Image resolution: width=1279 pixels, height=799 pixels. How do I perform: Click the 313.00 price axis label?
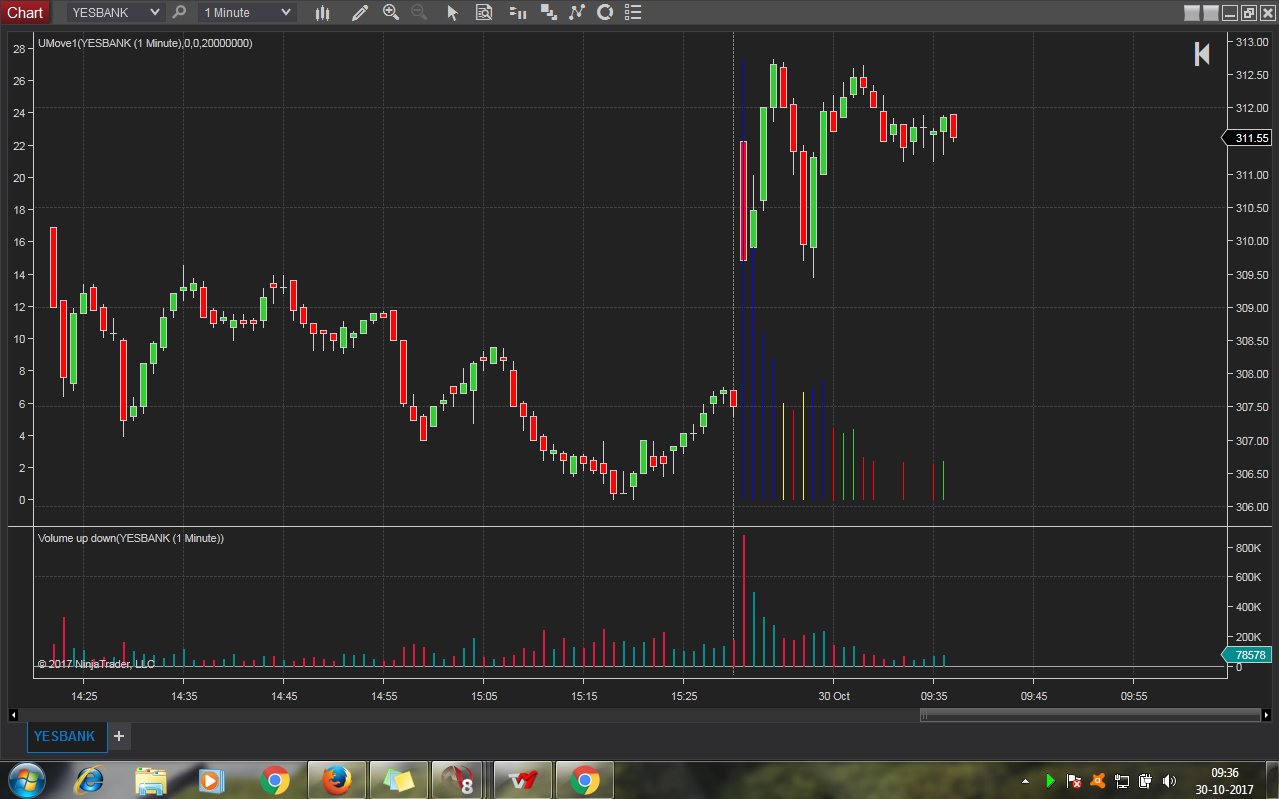tap(1252, 42)
